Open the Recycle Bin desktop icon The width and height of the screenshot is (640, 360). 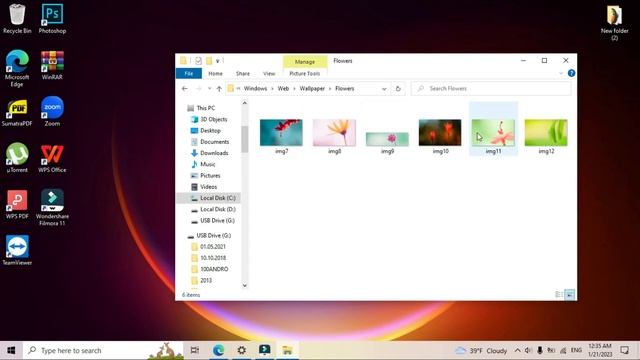point(17,19)
